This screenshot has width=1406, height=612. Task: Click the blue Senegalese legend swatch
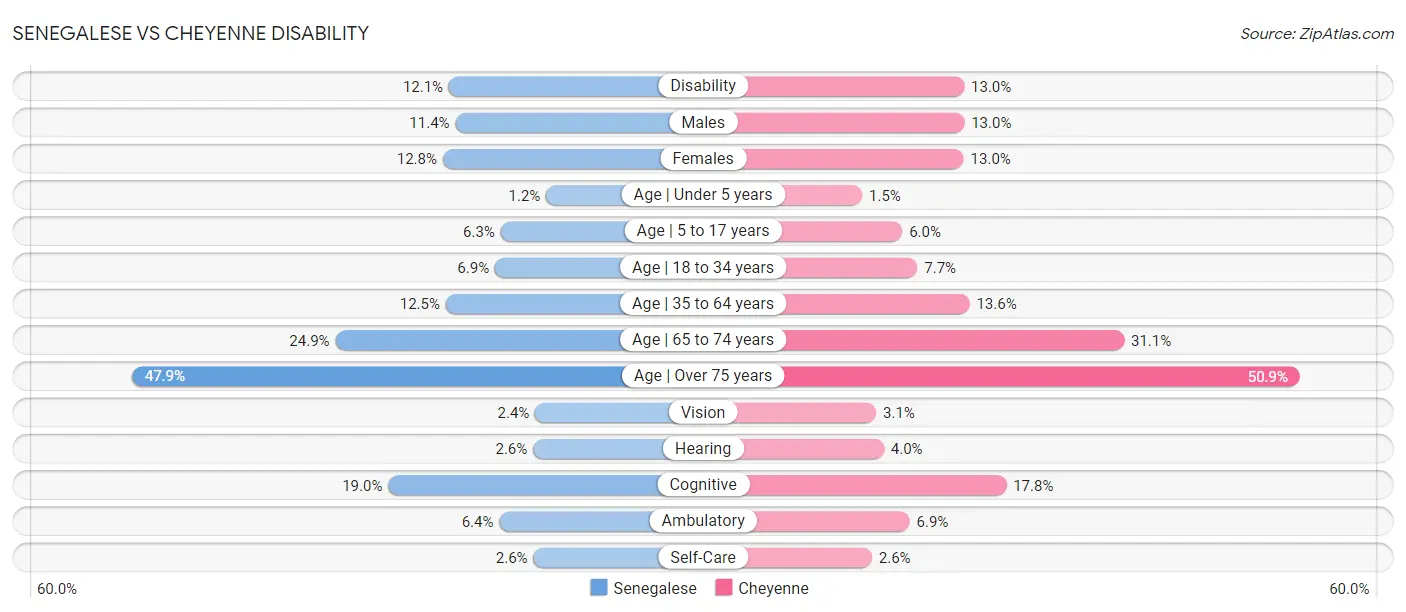(x=599, y=588)
